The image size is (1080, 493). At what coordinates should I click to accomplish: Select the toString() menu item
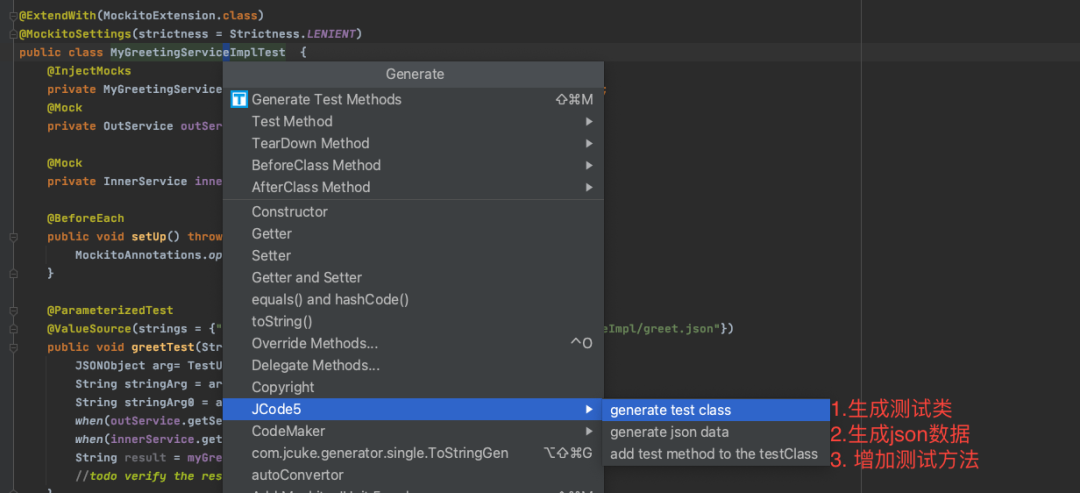click(x=282, y=322)
